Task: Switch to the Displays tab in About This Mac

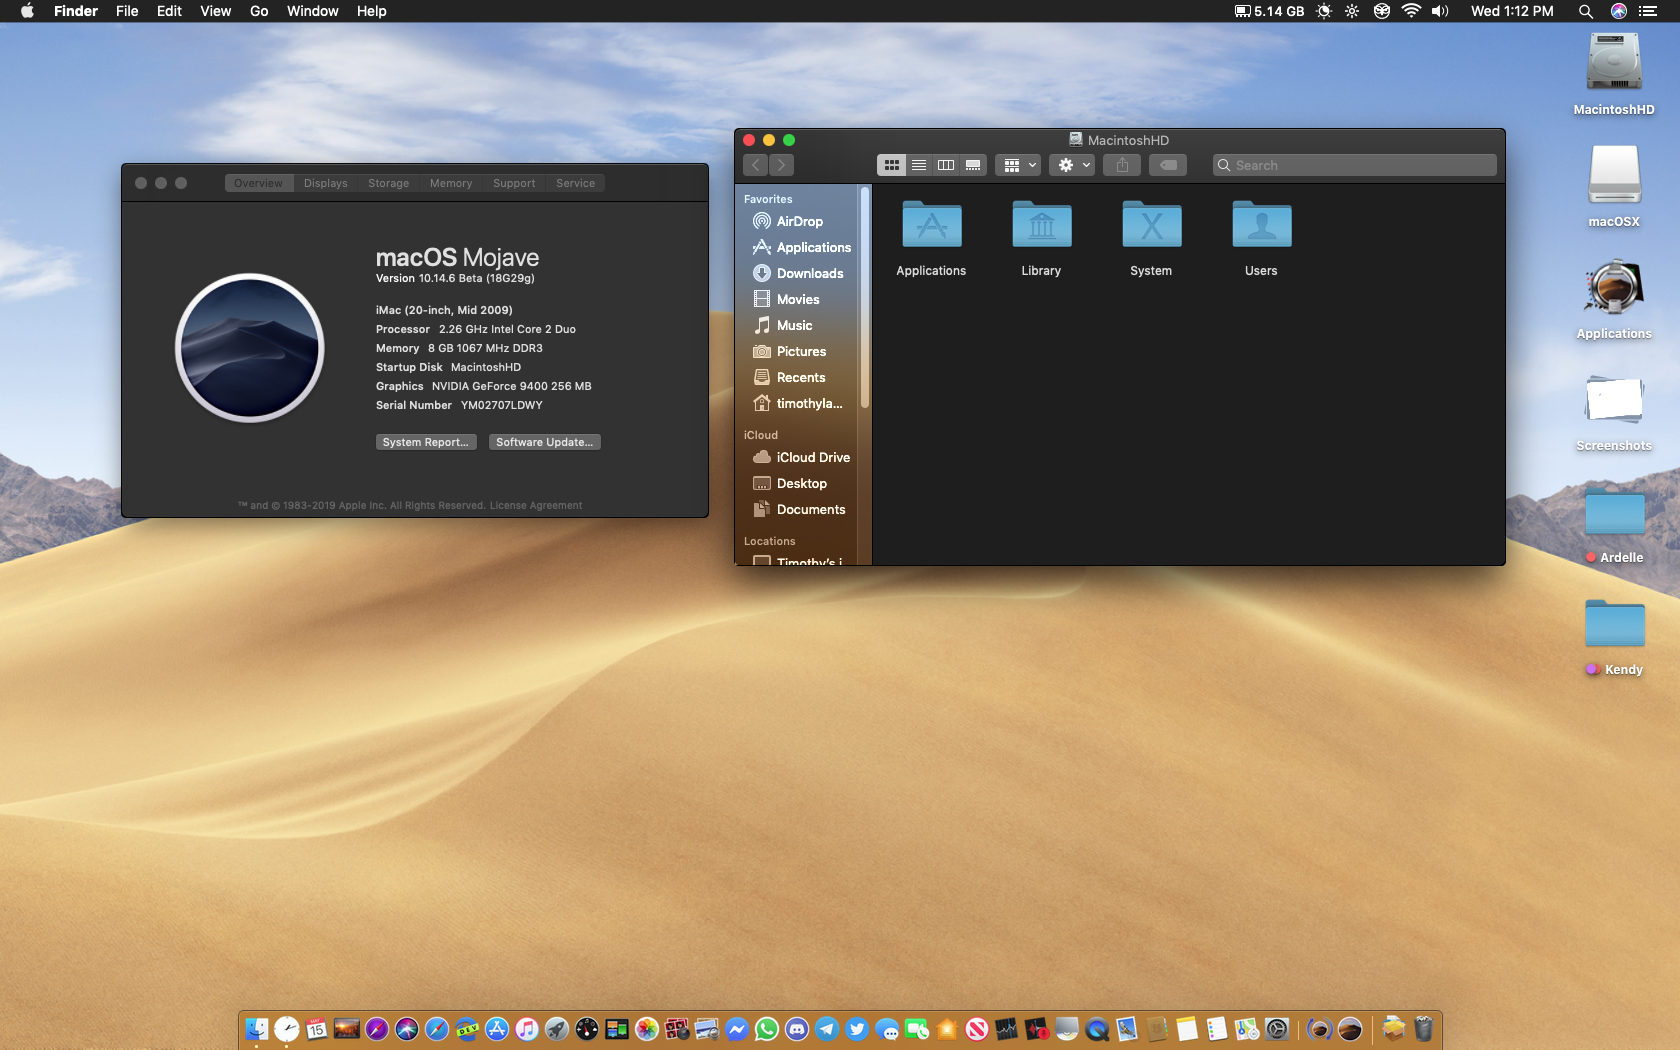Action: coord(325,183)
